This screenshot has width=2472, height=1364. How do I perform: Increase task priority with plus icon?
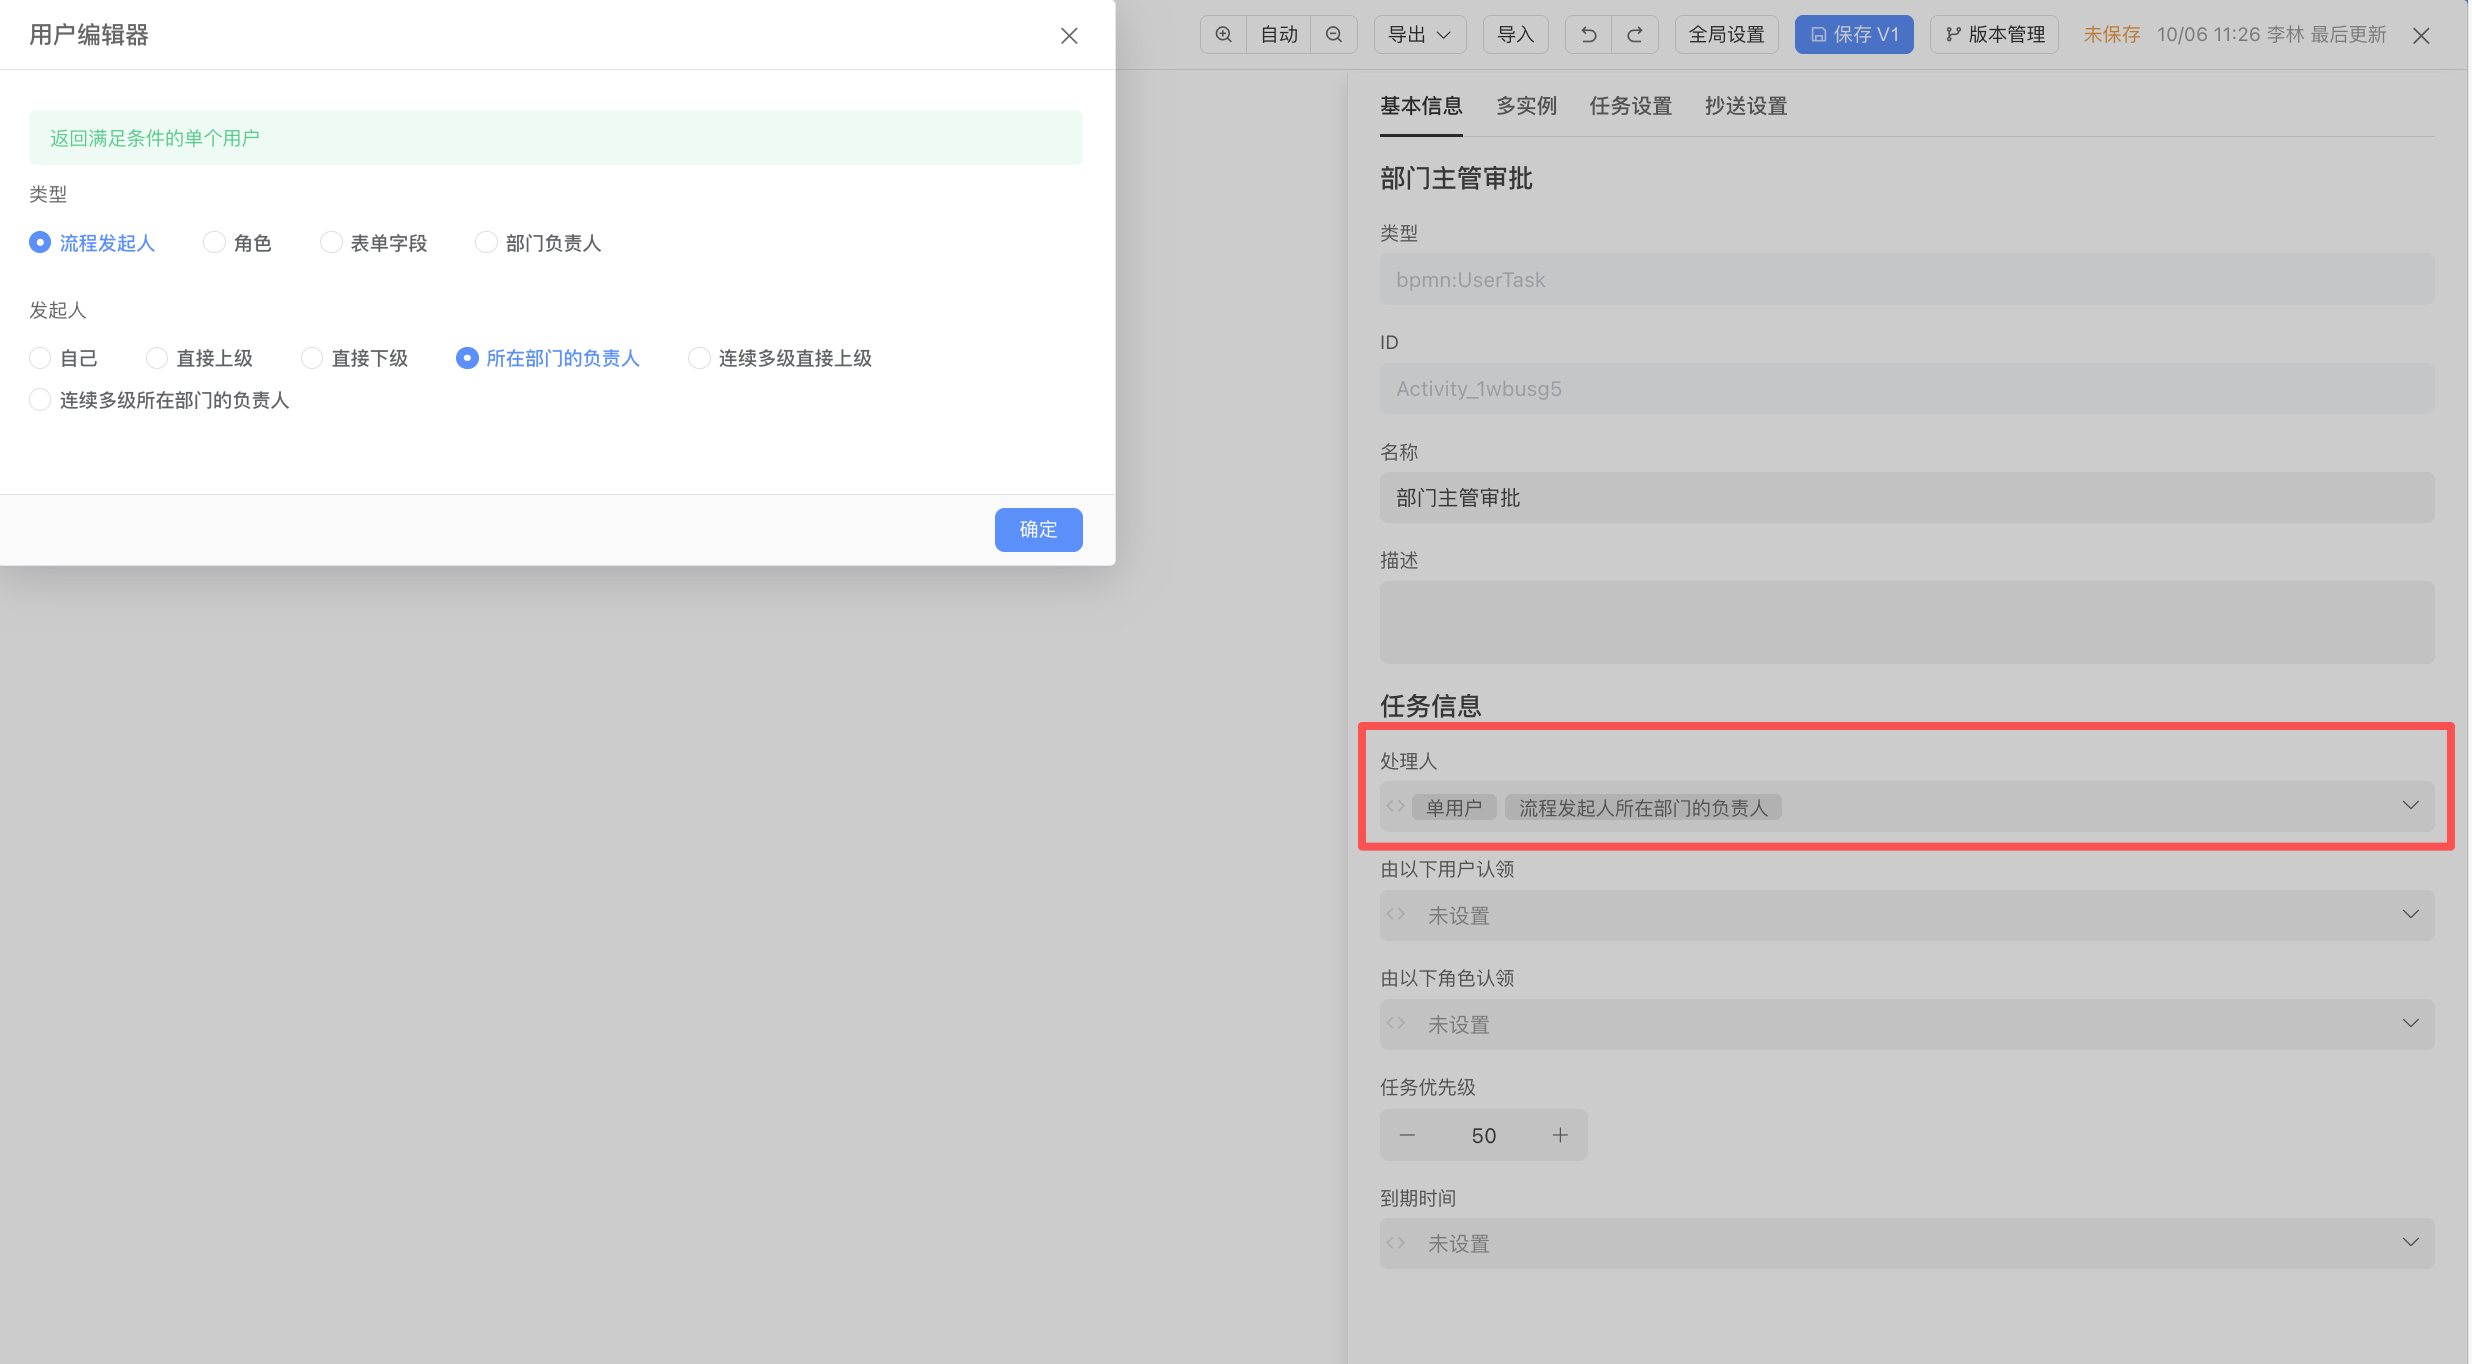(x=1560, y=1135)
